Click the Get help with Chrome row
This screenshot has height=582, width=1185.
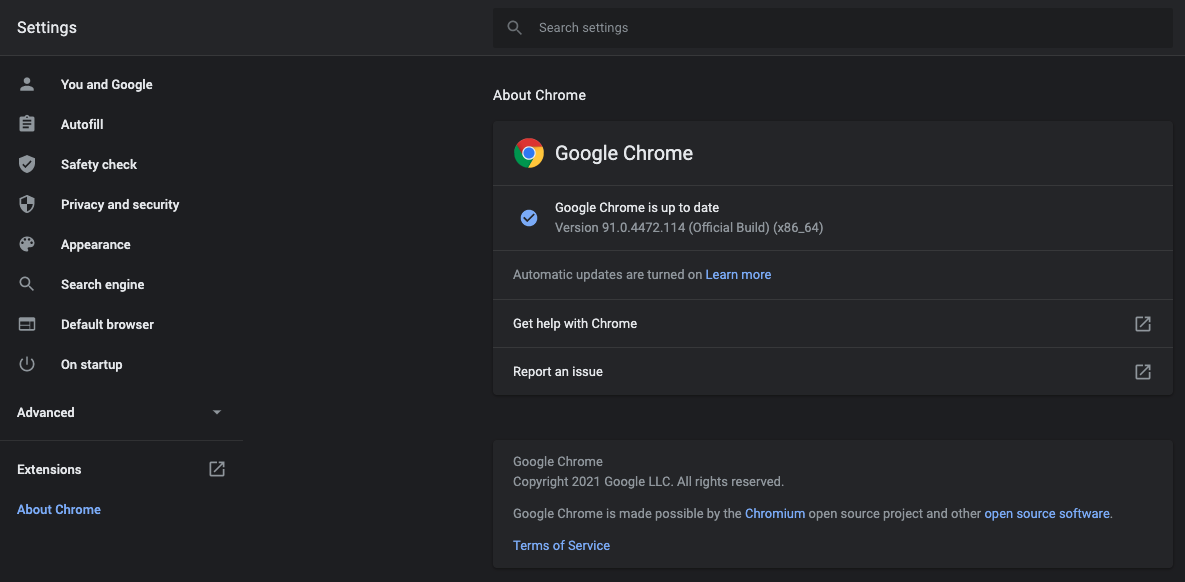833,324
